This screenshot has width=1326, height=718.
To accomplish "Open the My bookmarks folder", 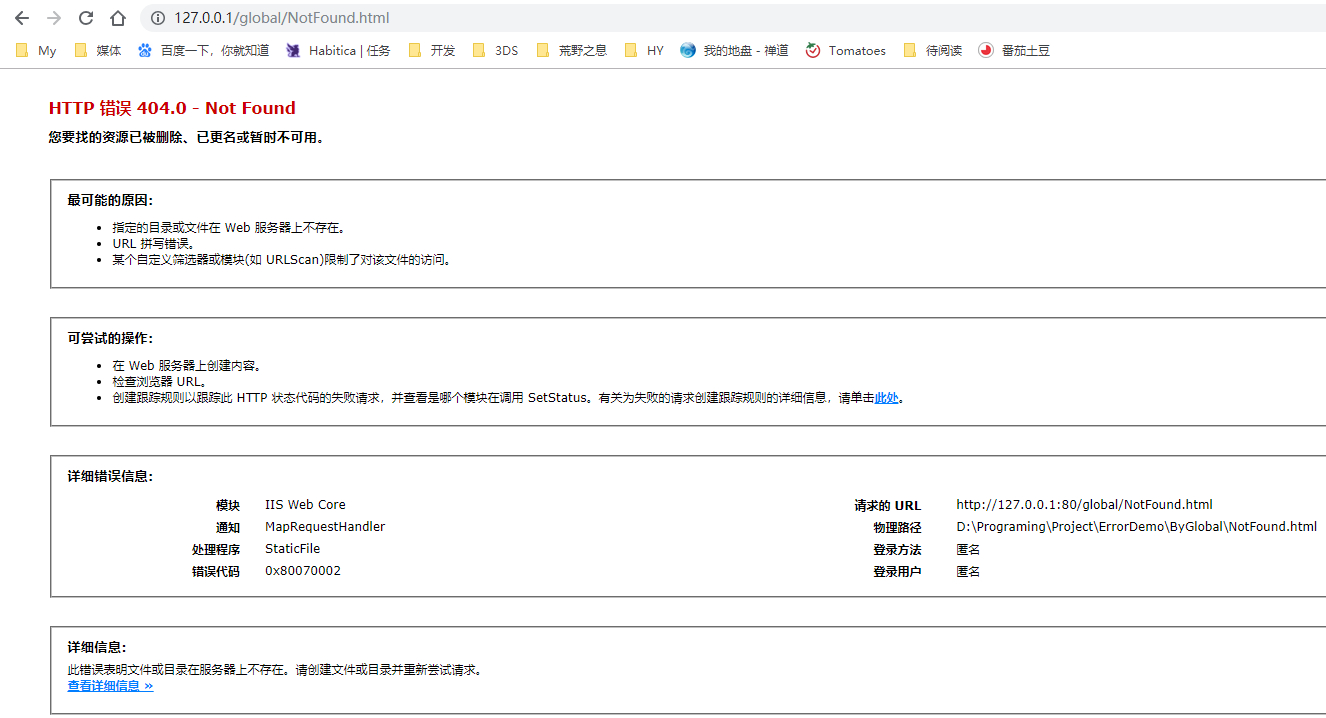I will click(36, 50).
